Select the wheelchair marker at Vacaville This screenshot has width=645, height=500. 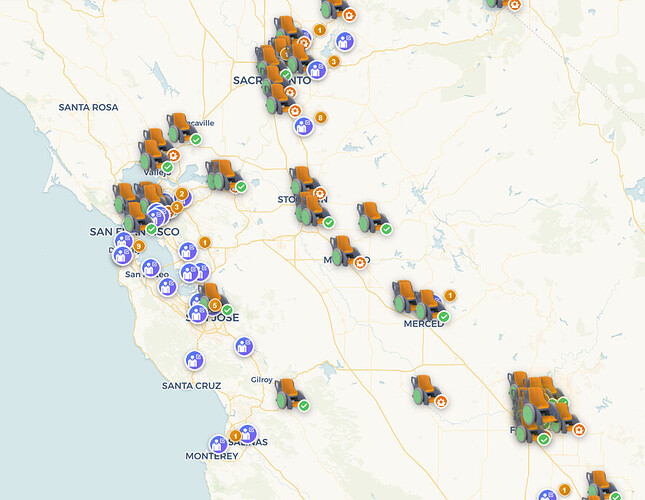[182, 128]
